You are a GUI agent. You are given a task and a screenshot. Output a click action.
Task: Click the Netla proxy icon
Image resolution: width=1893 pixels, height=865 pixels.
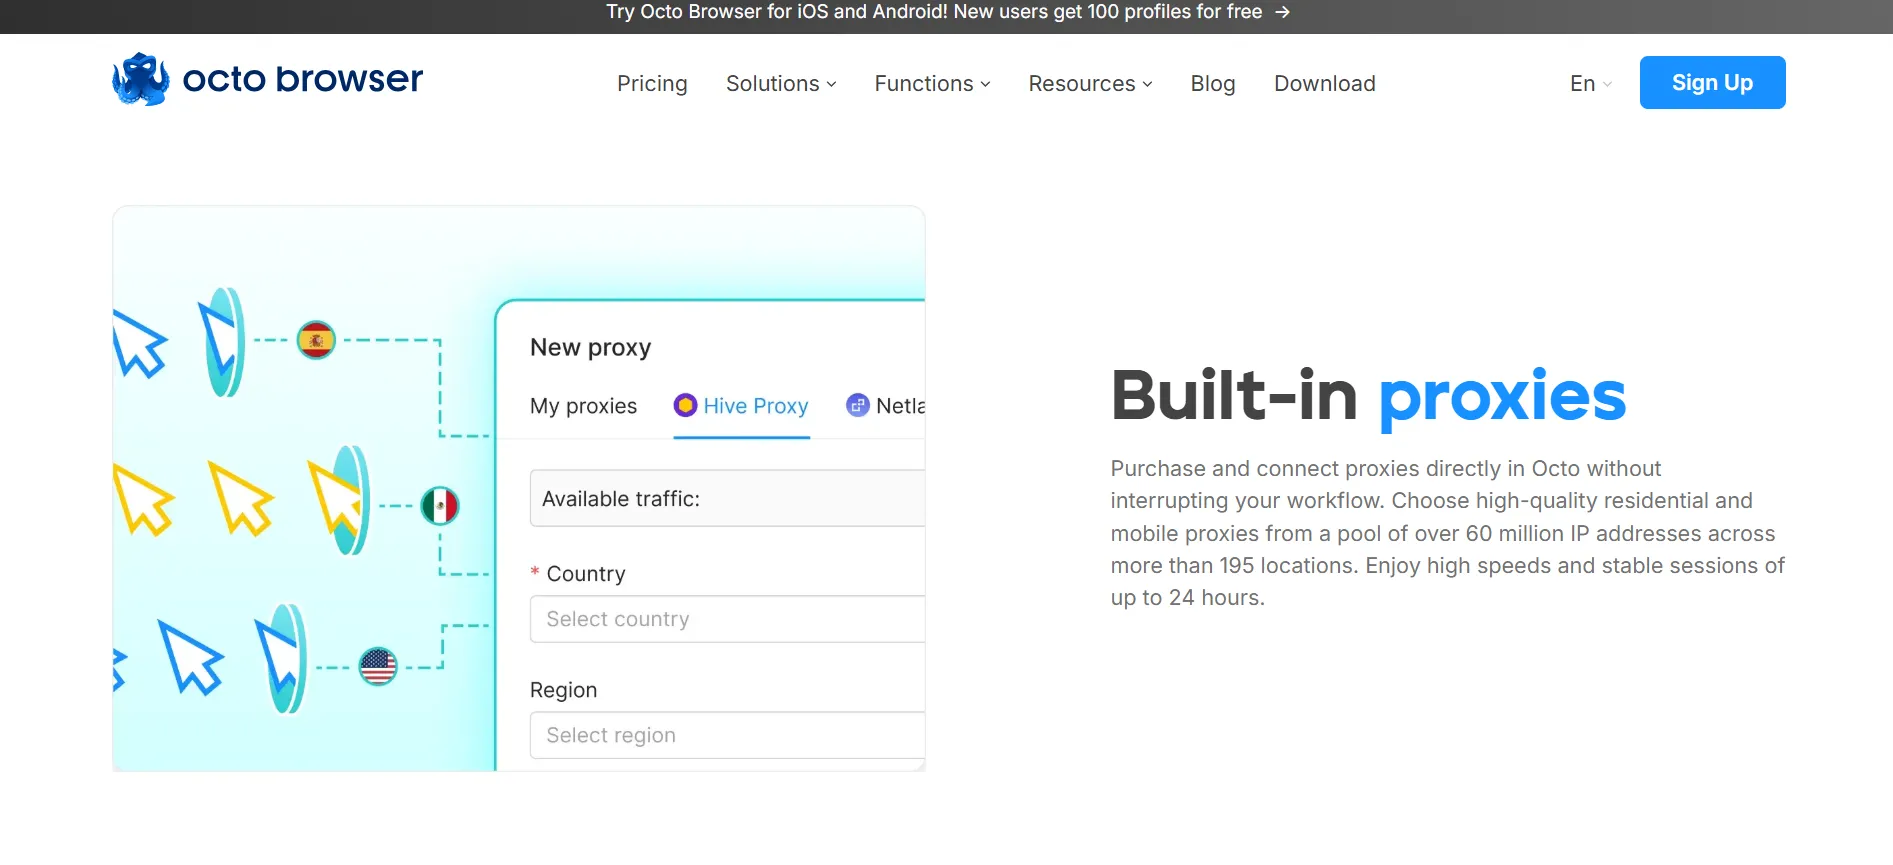tap(857, 405)
